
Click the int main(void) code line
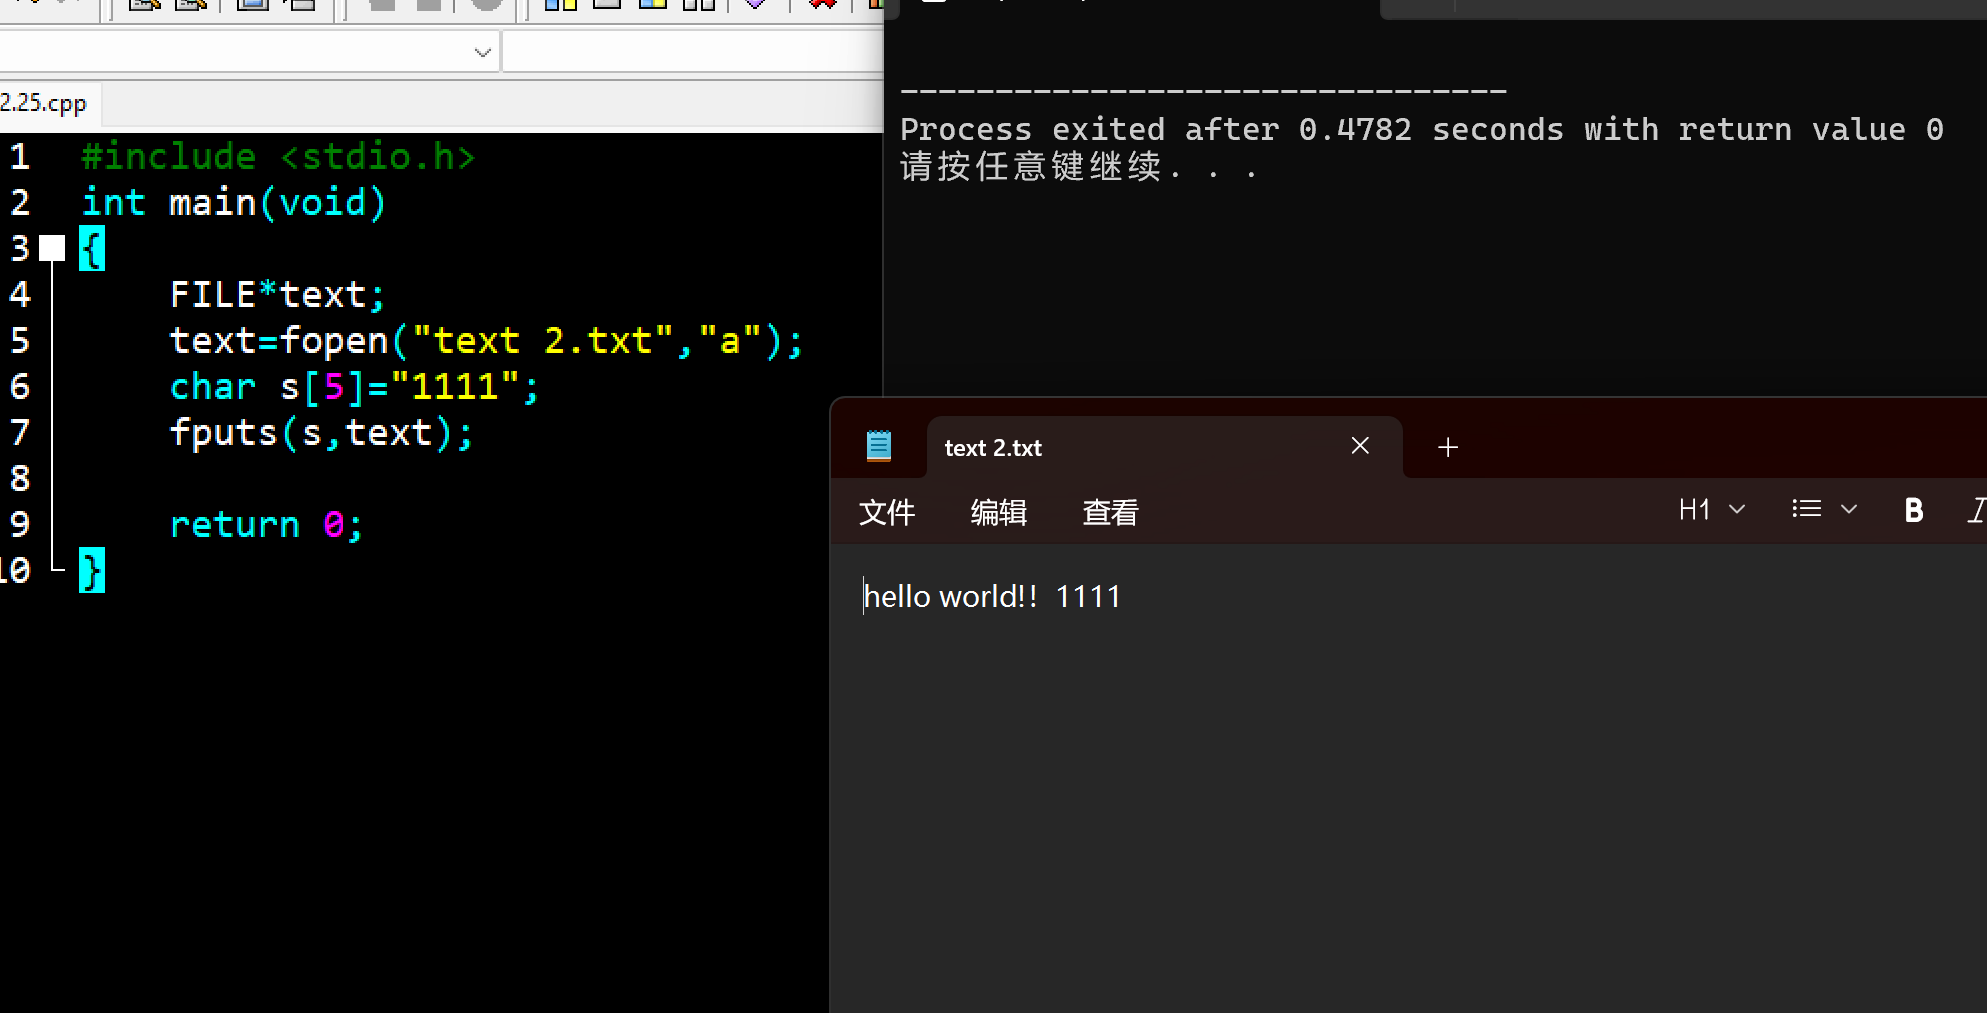pos(234,203)
